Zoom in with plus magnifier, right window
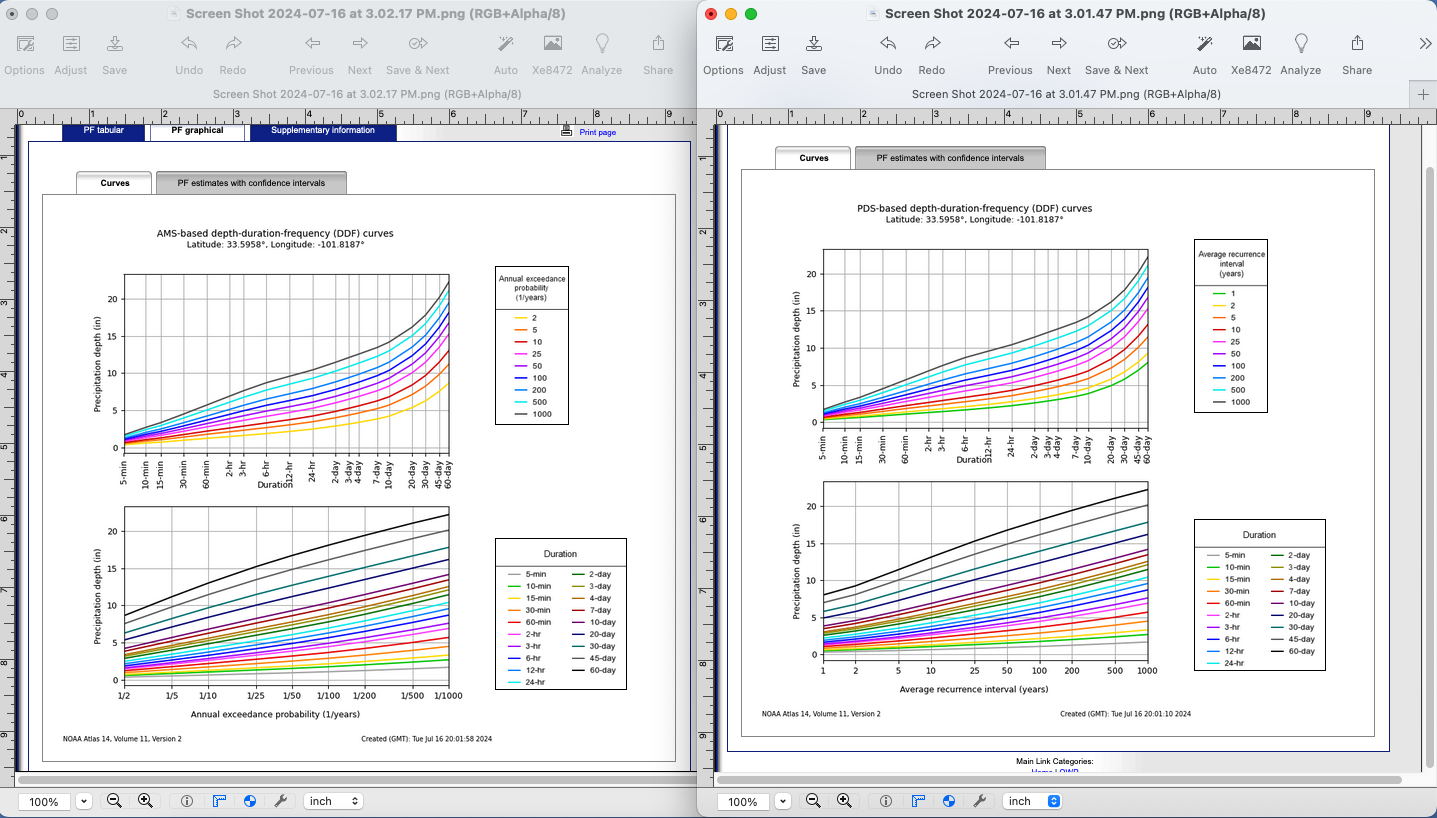 point(844,801)
